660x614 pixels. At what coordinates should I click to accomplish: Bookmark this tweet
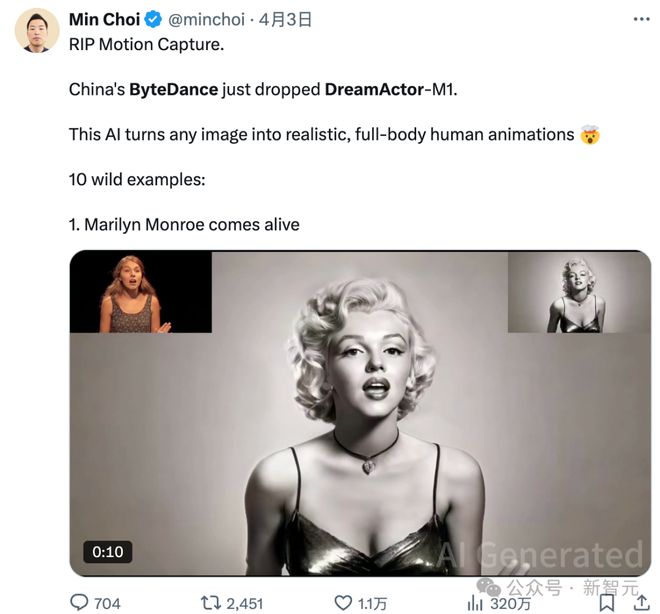607,602
